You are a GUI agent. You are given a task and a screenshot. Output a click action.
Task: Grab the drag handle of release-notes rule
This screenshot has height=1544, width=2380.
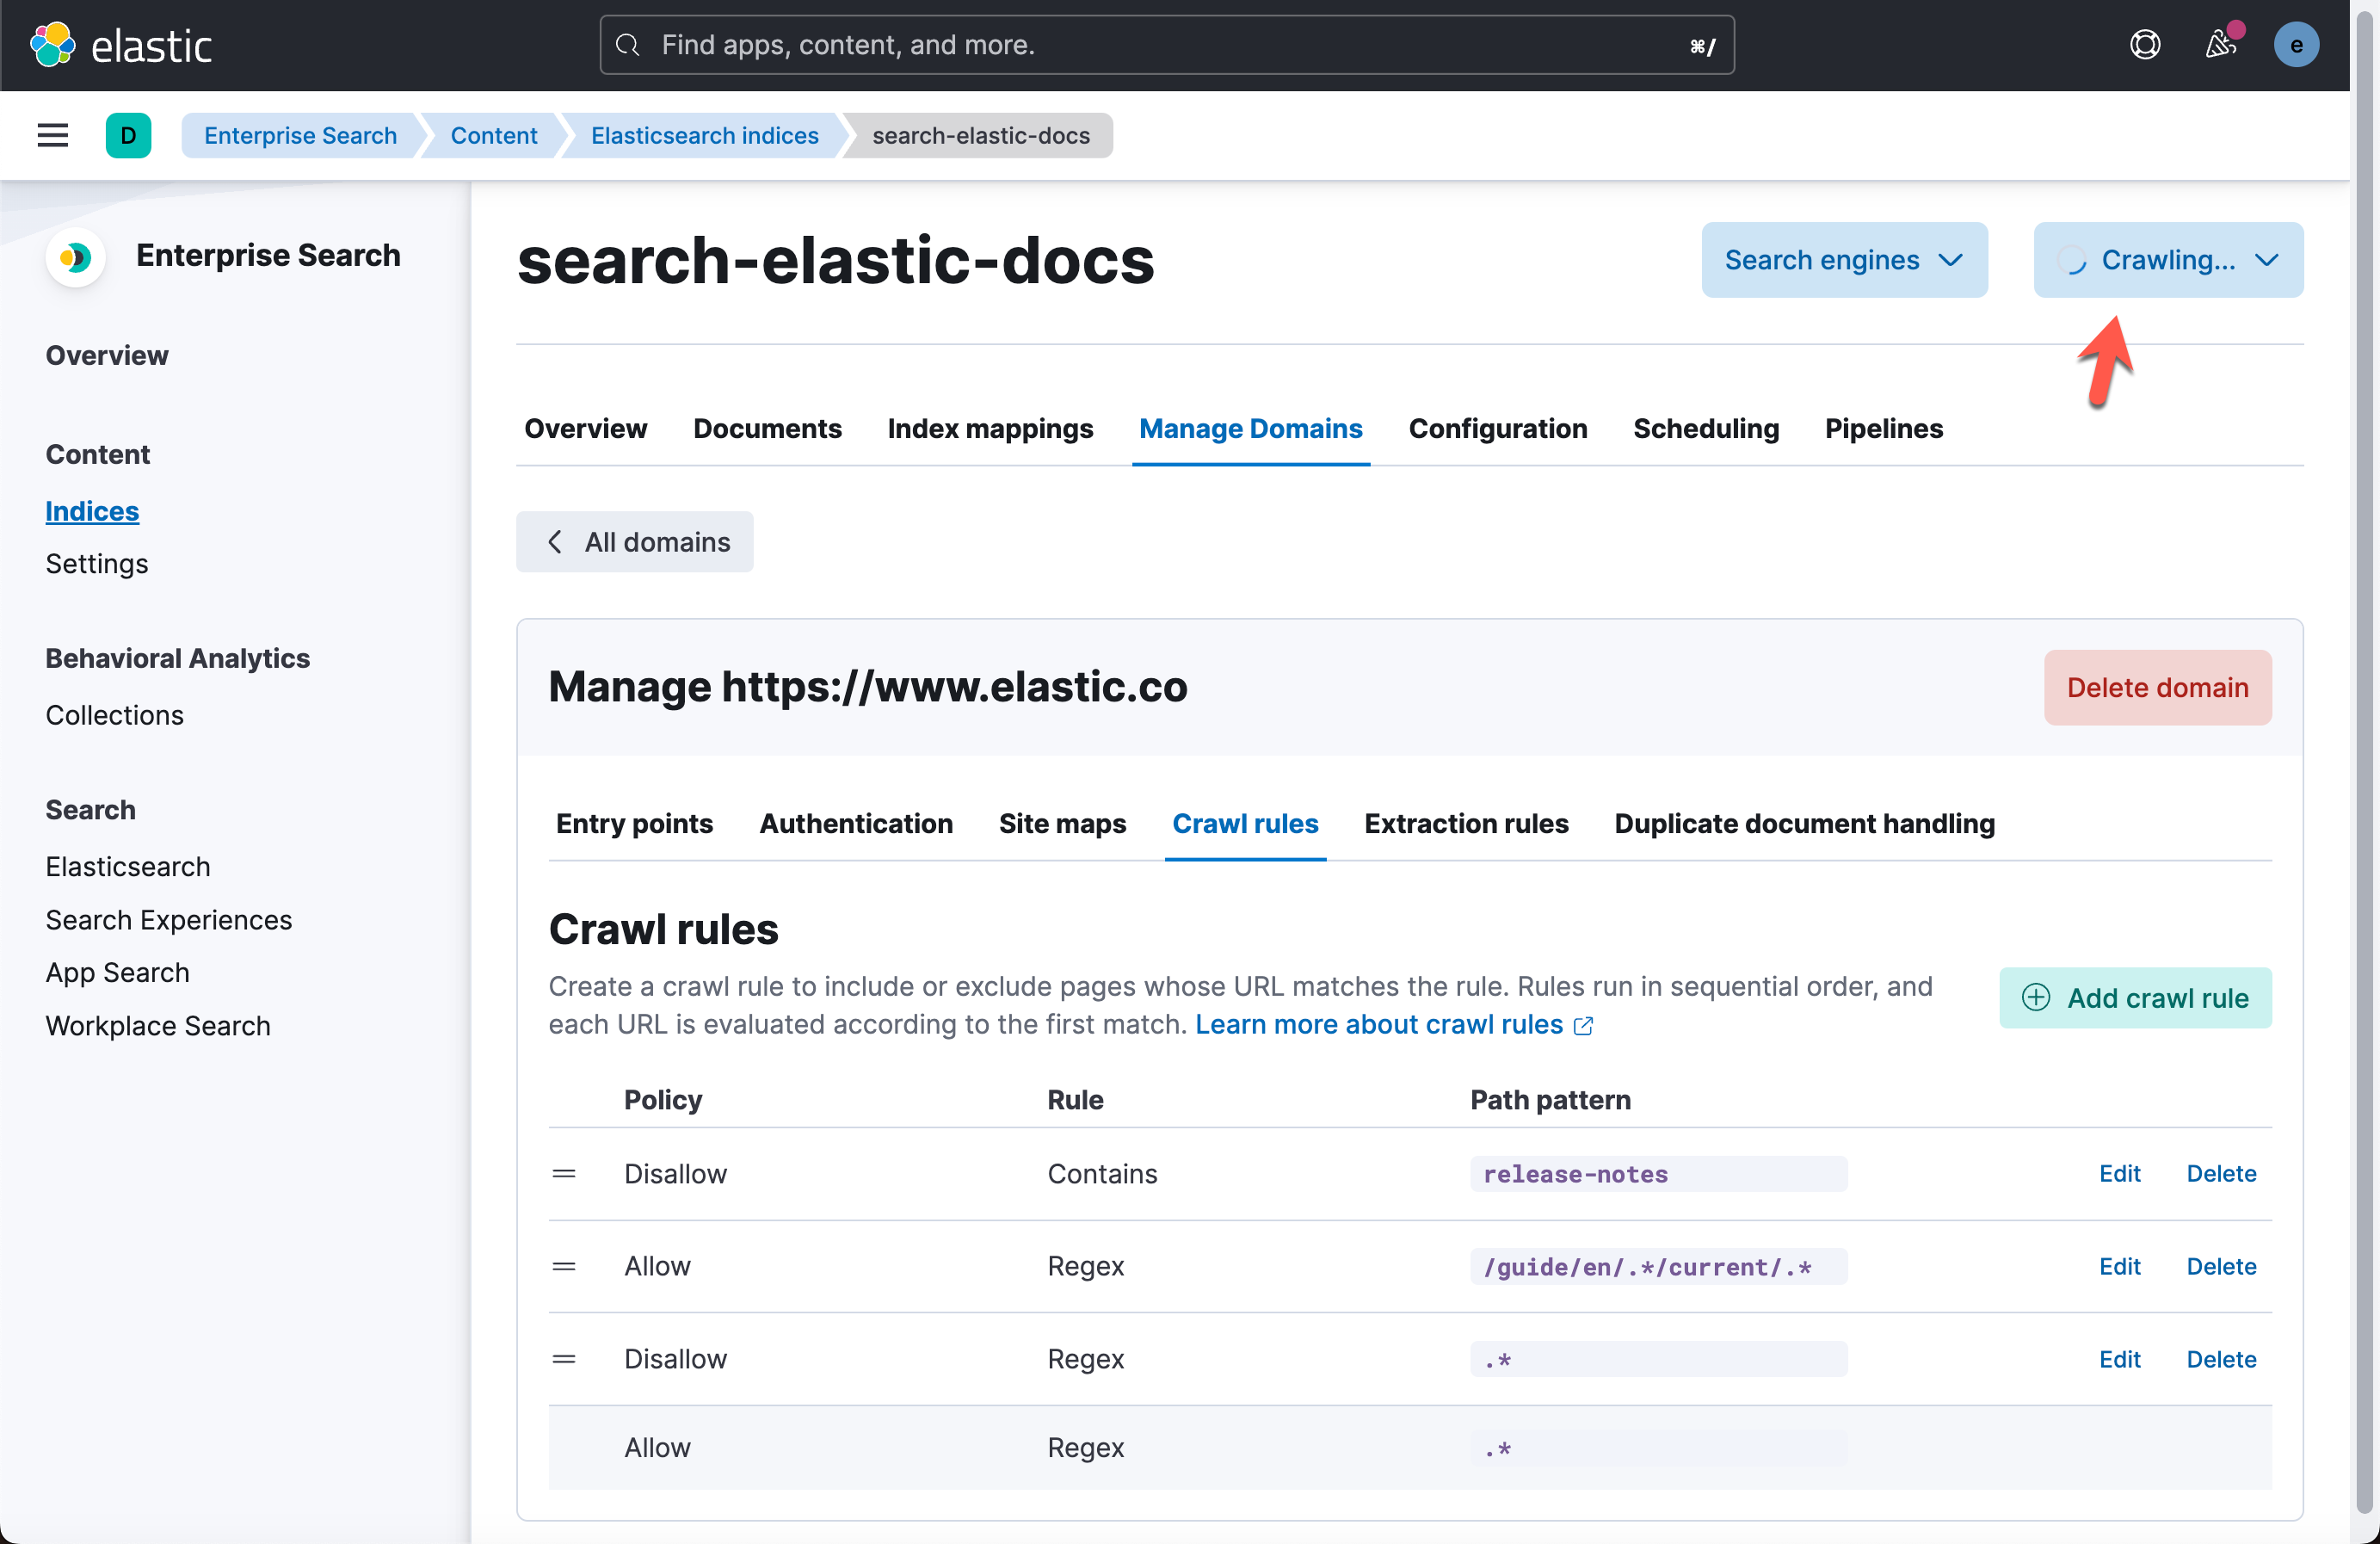564,1173
